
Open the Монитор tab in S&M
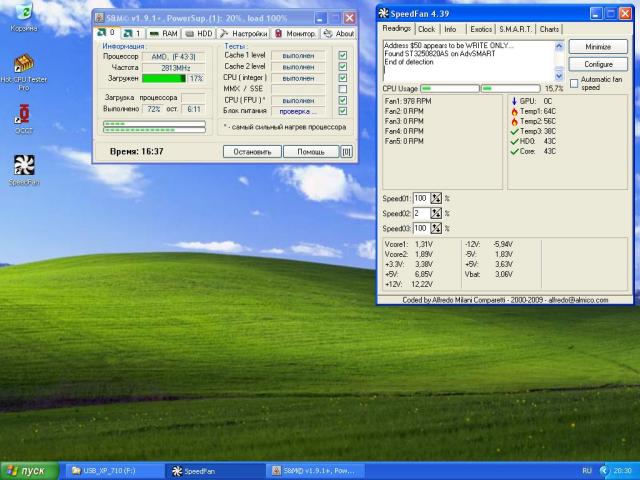click(x=296, y=33)
